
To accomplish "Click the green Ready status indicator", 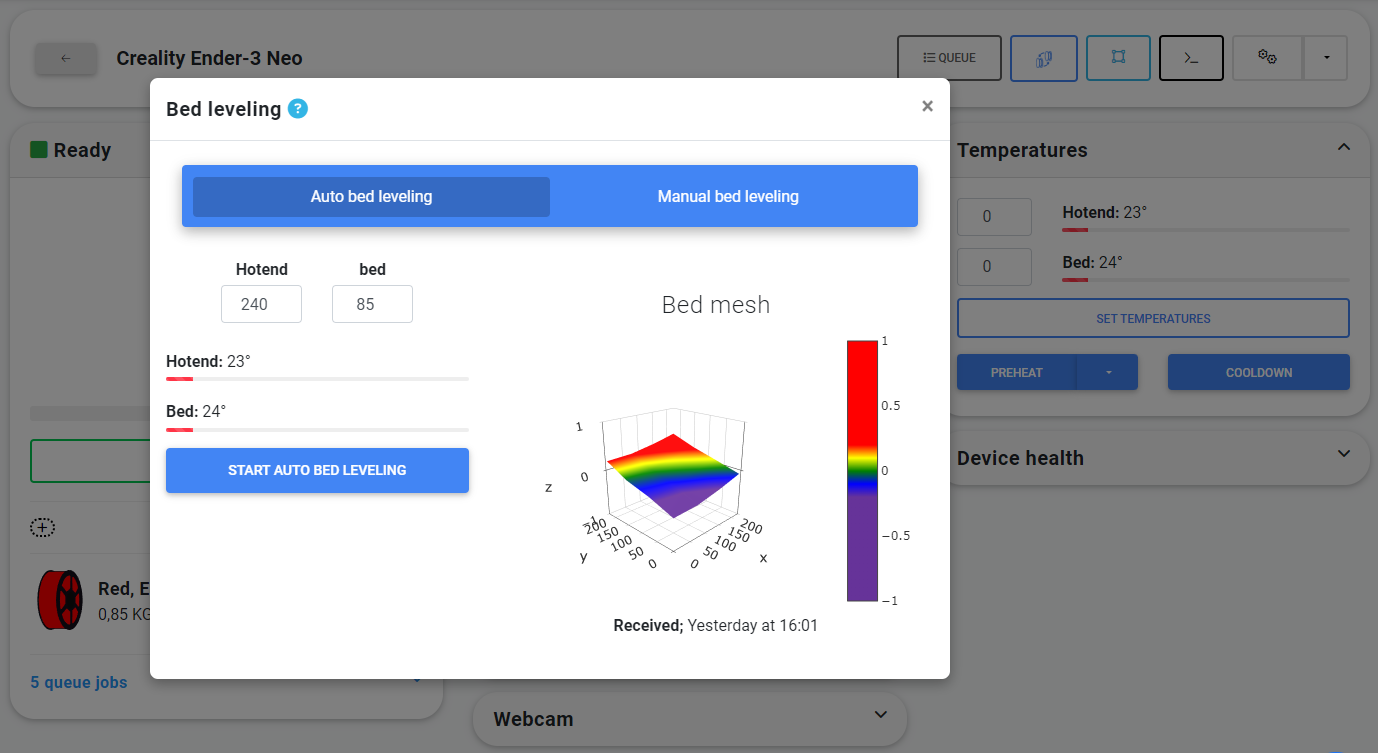I will (39, 150).
